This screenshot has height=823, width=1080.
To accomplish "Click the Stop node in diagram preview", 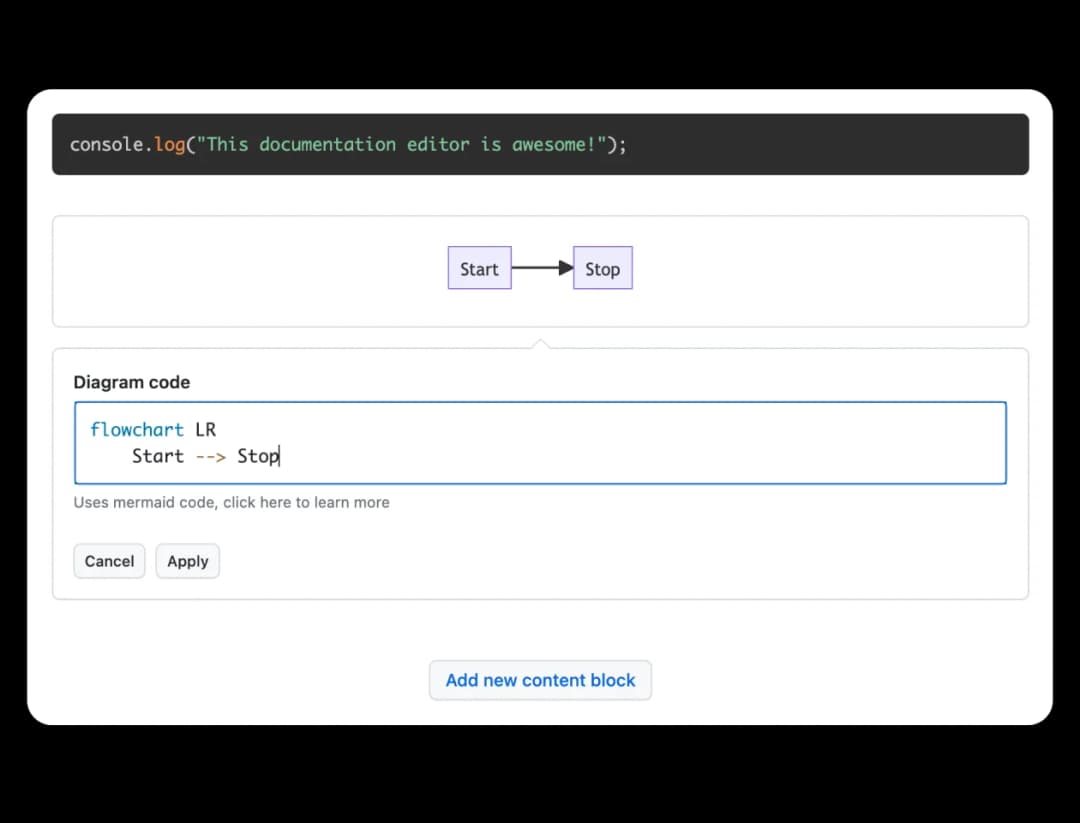I will pos(603,268).
